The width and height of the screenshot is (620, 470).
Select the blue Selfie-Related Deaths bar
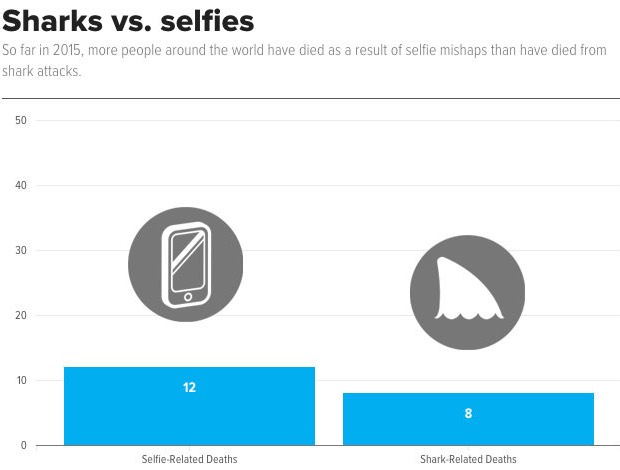click(189, 406)
